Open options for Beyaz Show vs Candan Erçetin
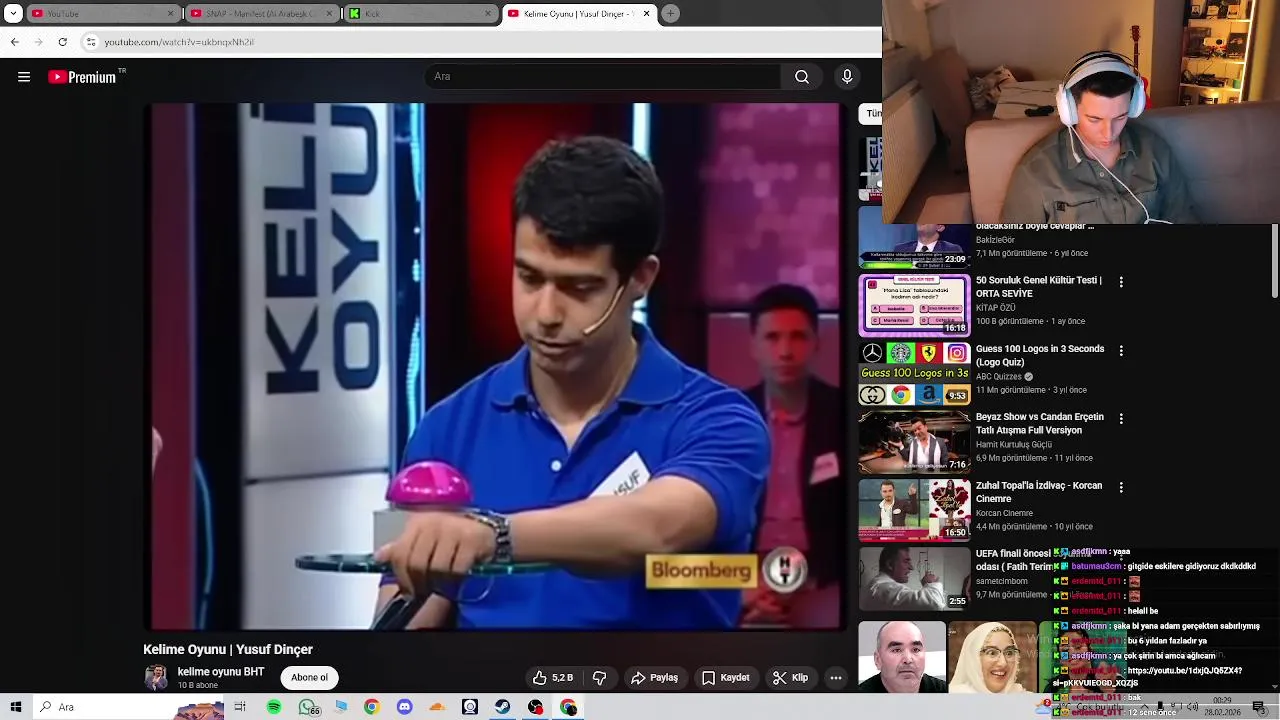The height and width of the screenshot is (720, 1280). pyautogui.click(x=1121, y=419)
